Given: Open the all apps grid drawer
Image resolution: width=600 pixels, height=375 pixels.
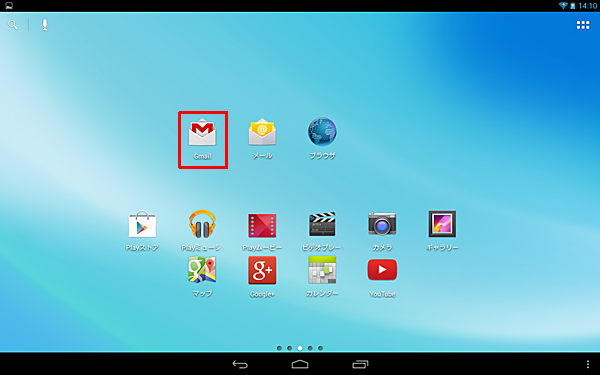Looking at the screenshot, I should click(583, 25).
